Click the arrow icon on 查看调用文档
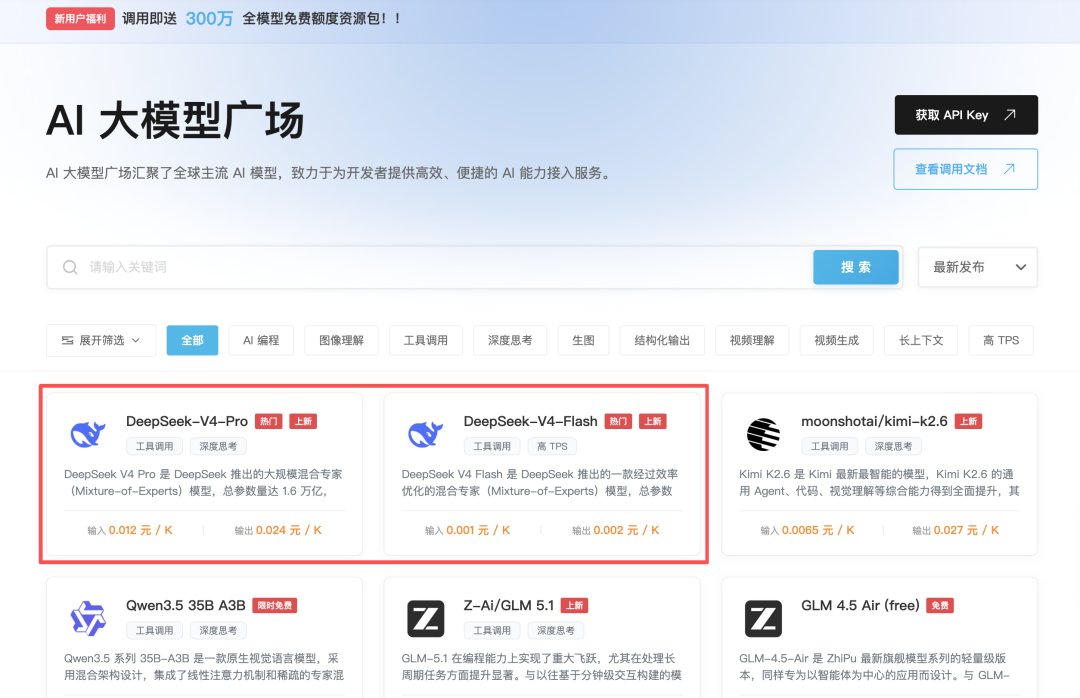Screen dimensions: 1080x698 1009,169
